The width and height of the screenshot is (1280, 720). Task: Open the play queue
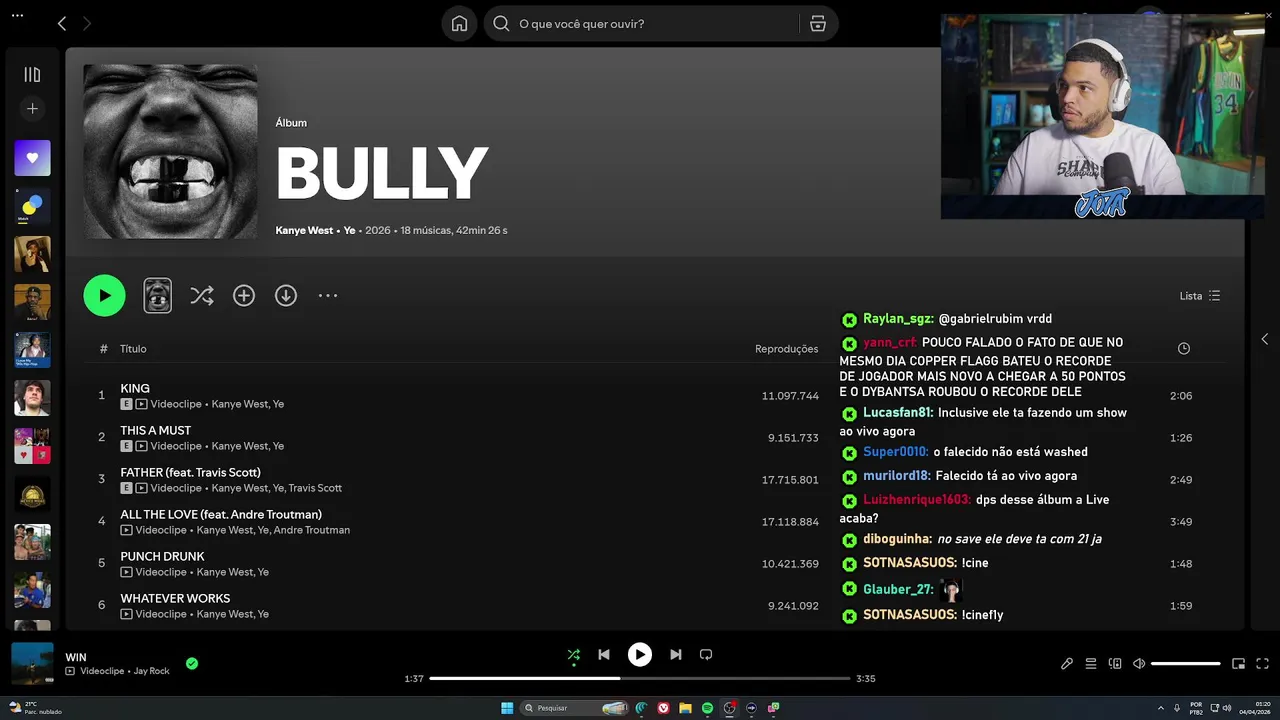pyautogui.click(x=1091, y=663)
